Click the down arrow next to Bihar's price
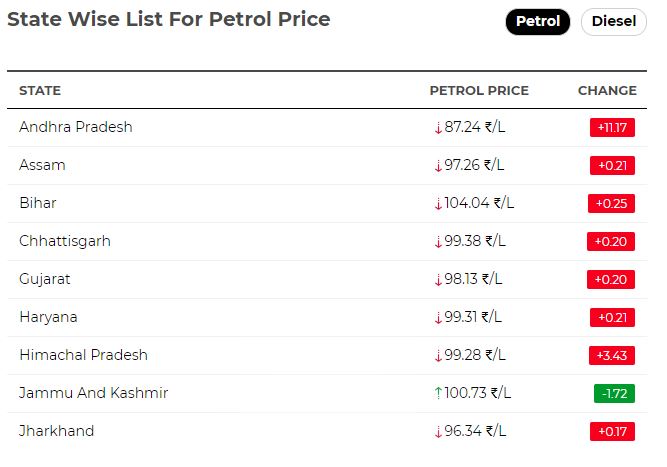The width and height of the screenshot is (667, 467). tap(439, 203)
